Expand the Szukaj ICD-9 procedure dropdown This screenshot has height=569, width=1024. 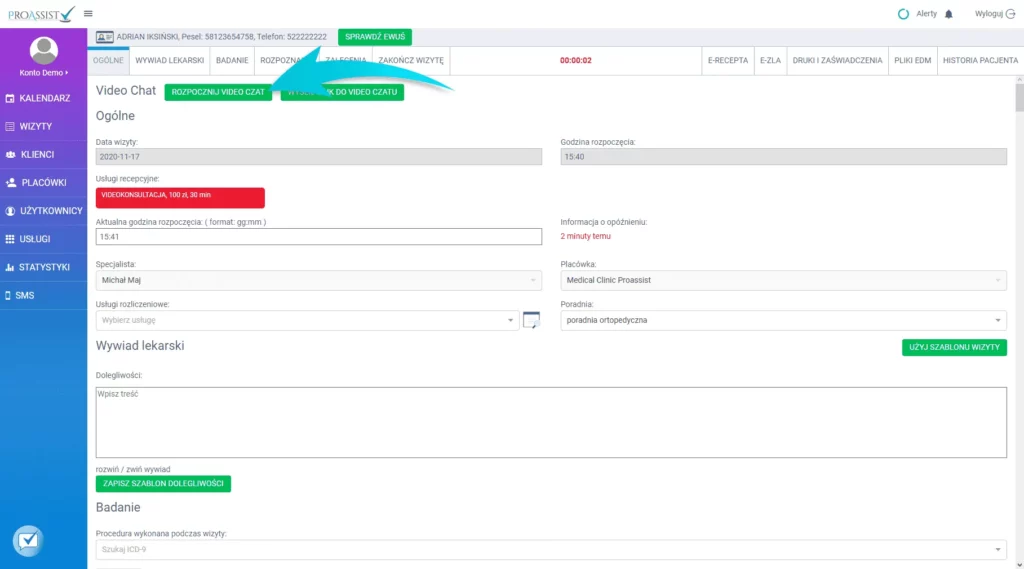[x=551, y=549]
